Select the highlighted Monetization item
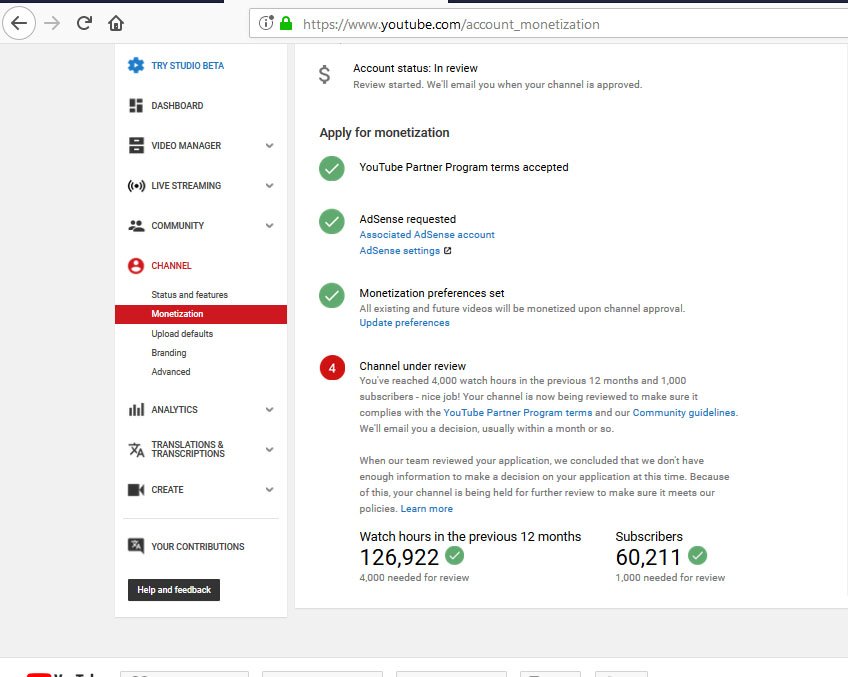Viewport: 848px width, 677px height. tap(201, 314)
